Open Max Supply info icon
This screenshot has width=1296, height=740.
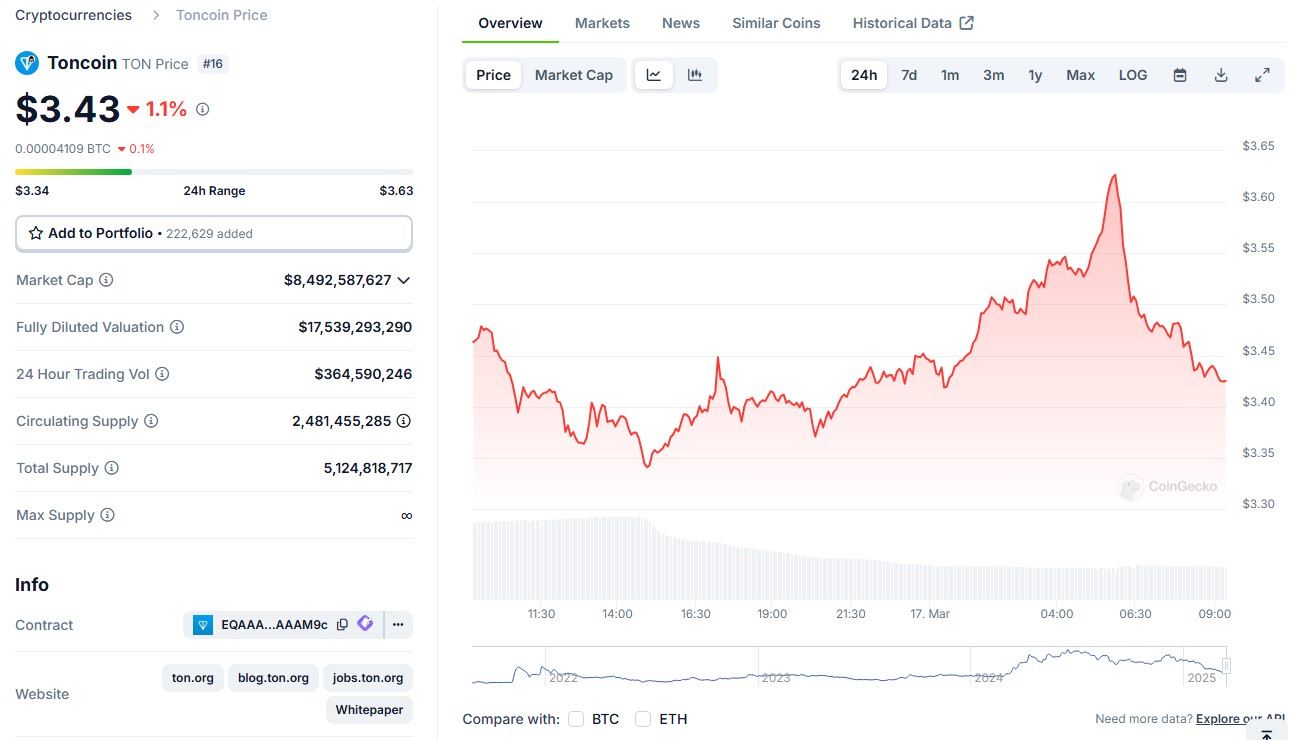click(107, 515)
